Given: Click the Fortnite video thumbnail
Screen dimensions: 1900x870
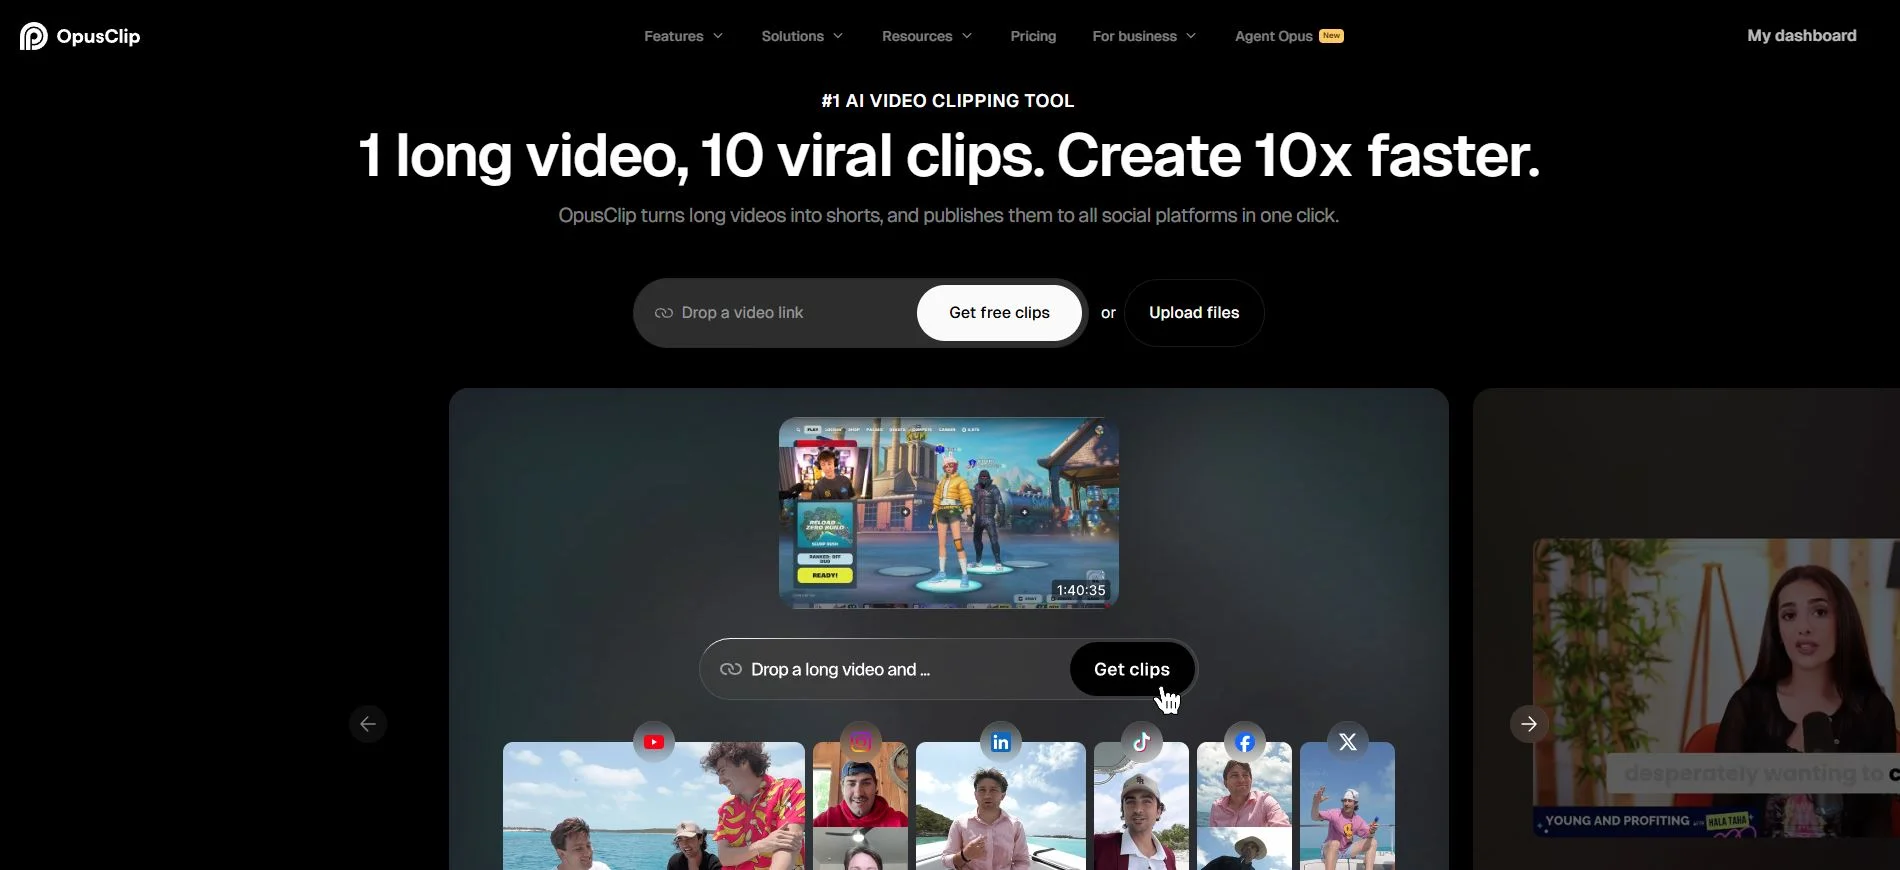Looking at the screenshot, I should pos(948,513).
